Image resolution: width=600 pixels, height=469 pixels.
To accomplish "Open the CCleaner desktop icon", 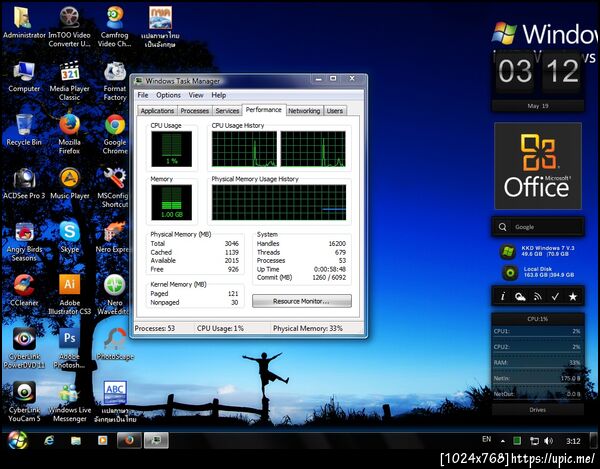I will (24, 286).
